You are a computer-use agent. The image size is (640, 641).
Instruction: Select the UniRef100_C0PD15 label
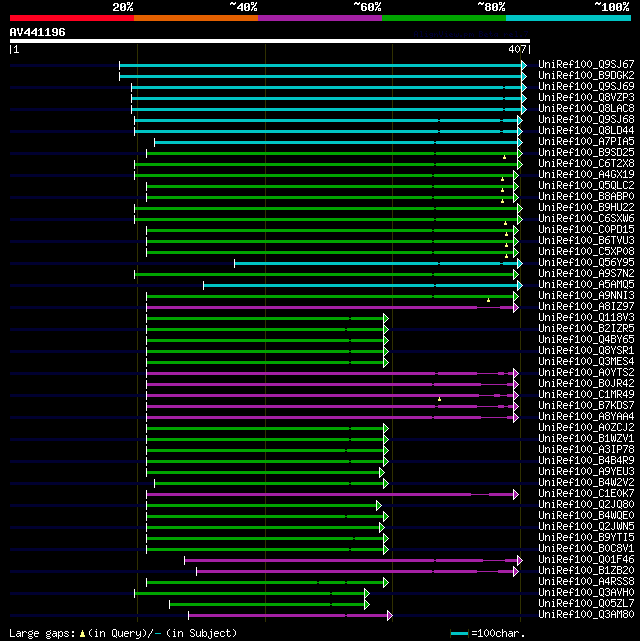[x=586, y=230]
